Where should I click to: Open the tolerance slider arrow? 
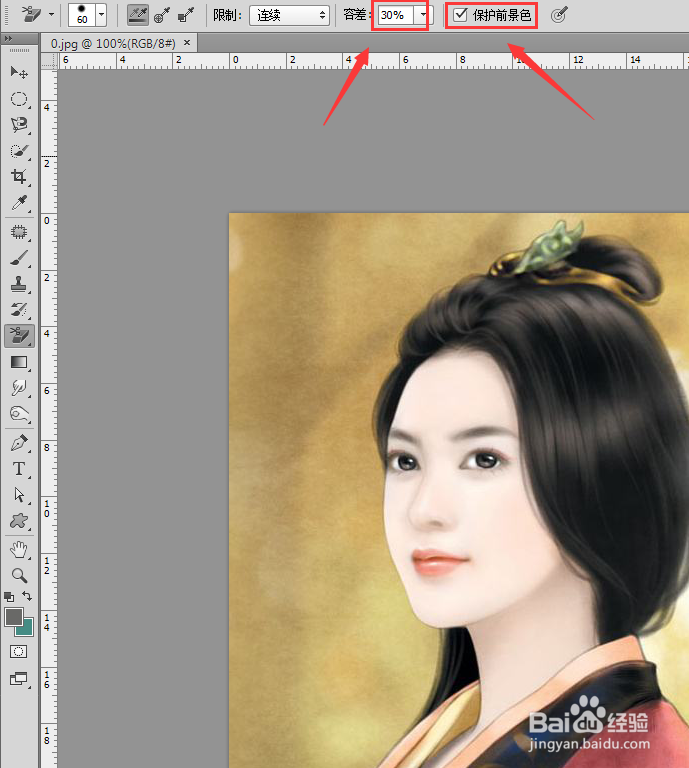(423, 15)
